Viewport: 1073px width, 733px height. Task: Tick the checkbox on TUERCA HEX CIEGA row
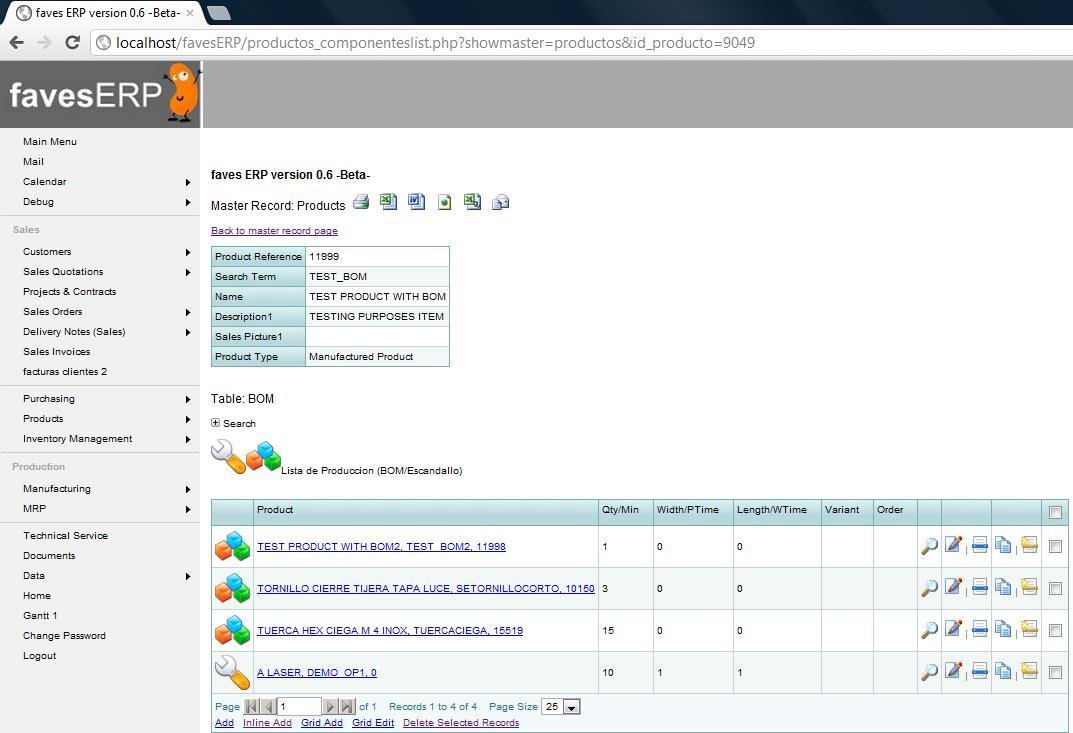click(x=1055, y=630)
